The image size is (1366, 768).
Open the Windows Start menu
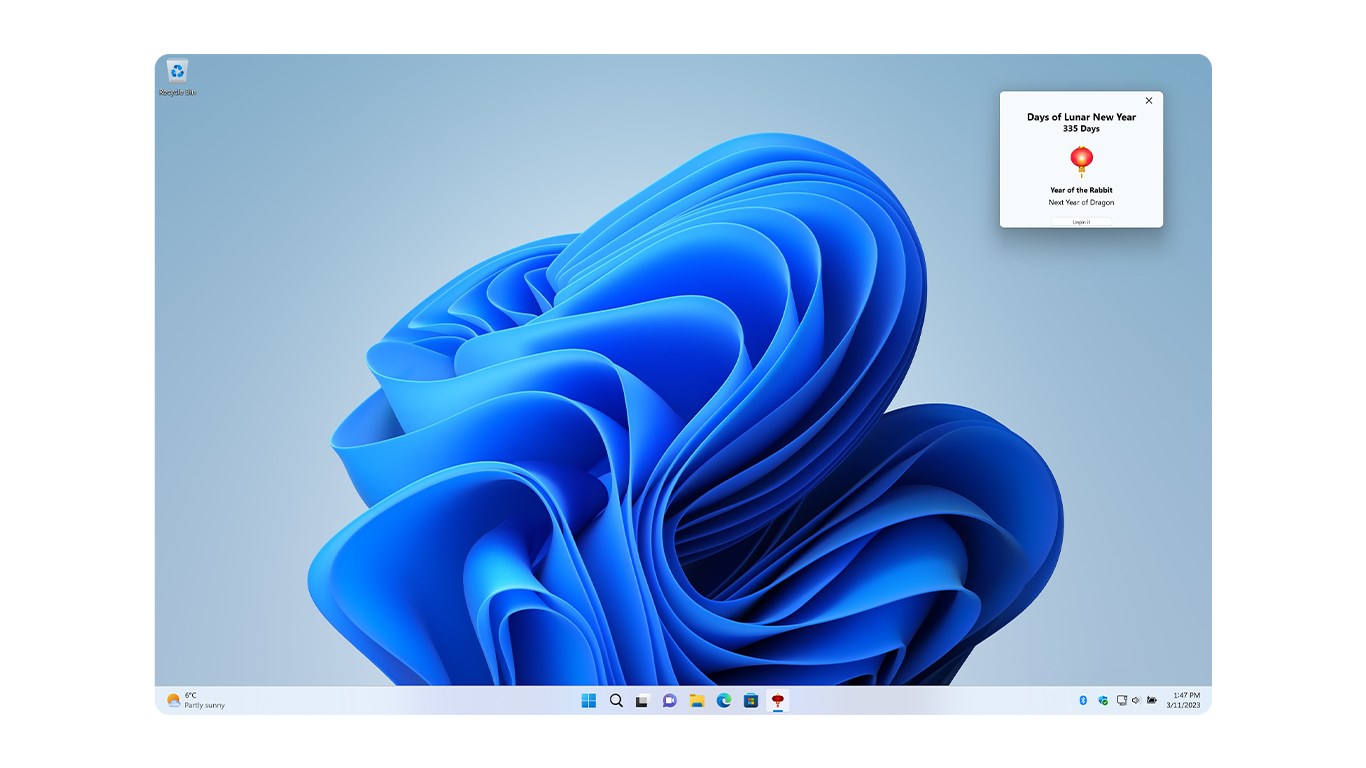(x=589, y=700)
